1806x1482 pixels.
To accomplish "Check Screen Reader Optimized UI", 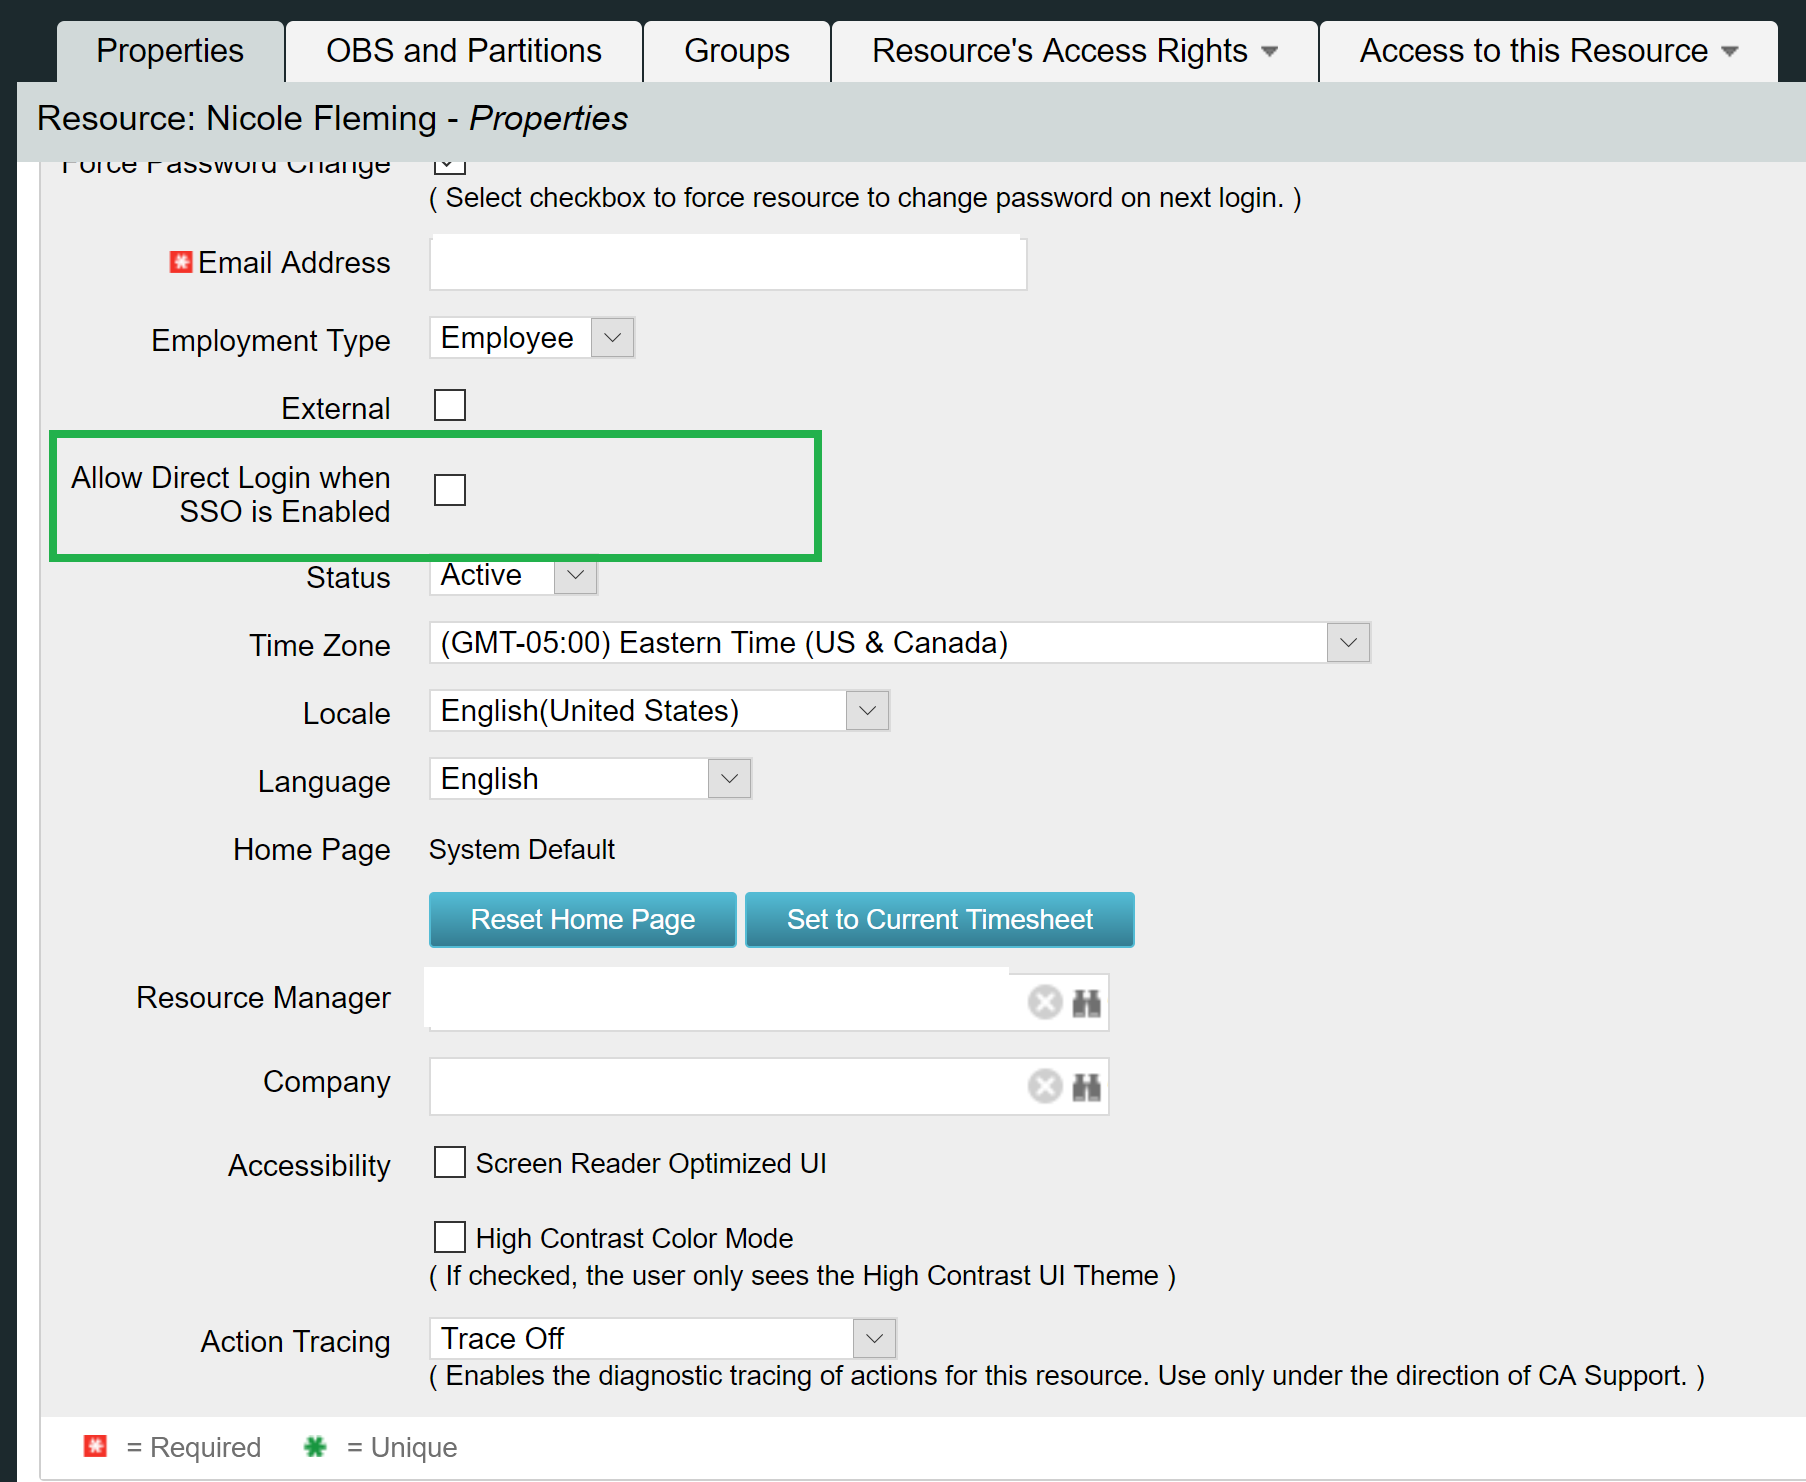I will pyautogui.click(x=450, y=1163).
